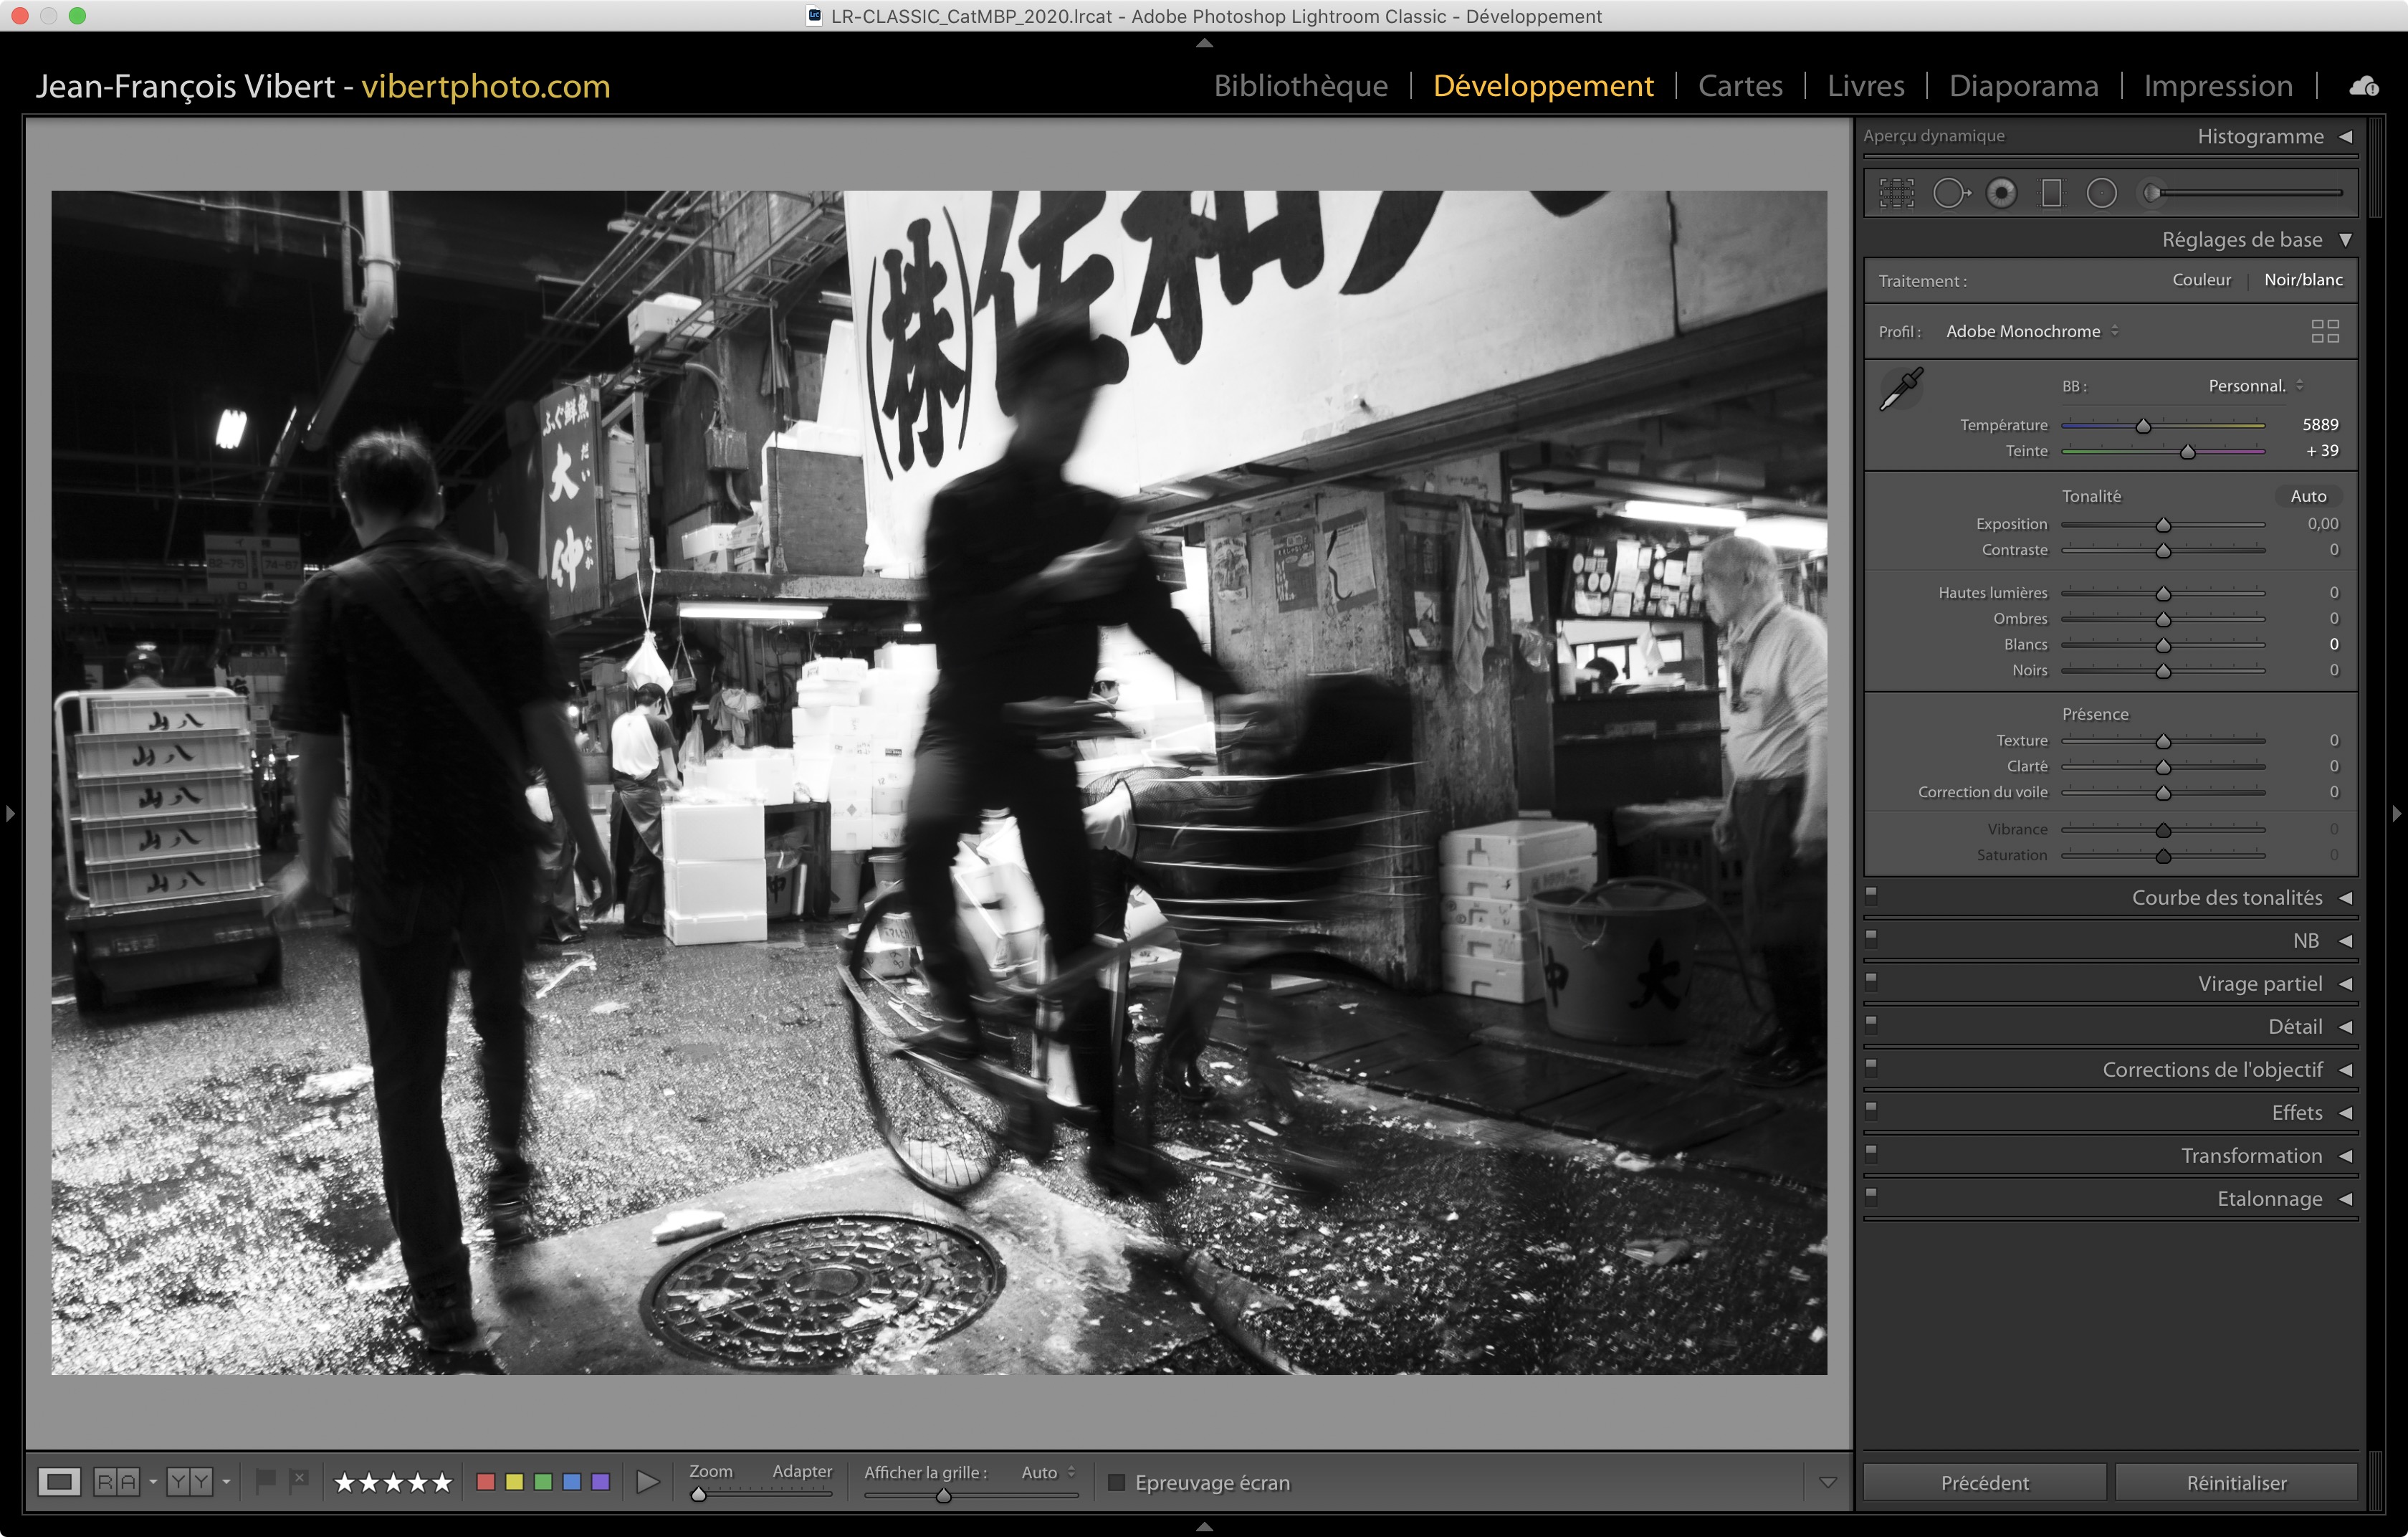Image resolution: width=2408 pixels, height=1537 pixels.
Task: Pick the Radial Filter tool
Action: [x=2101, y=193]
